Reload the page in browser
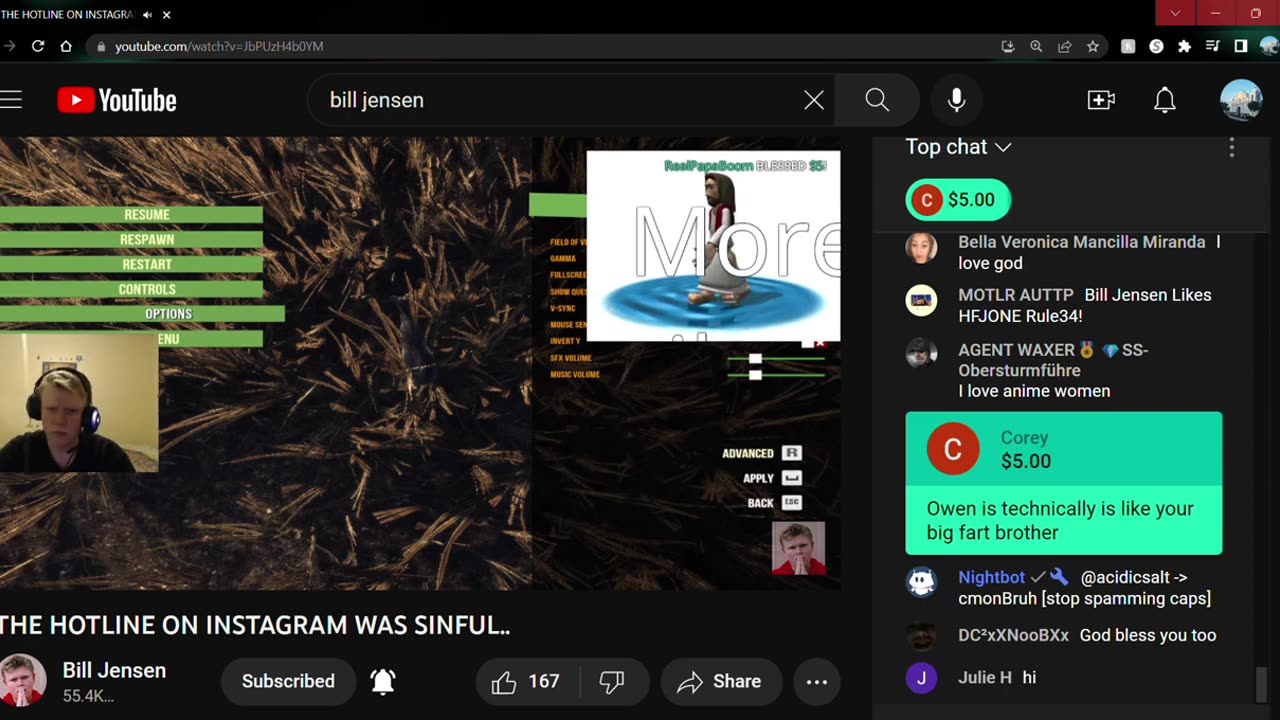The image size is (1280, 720). tap(38, 46)
